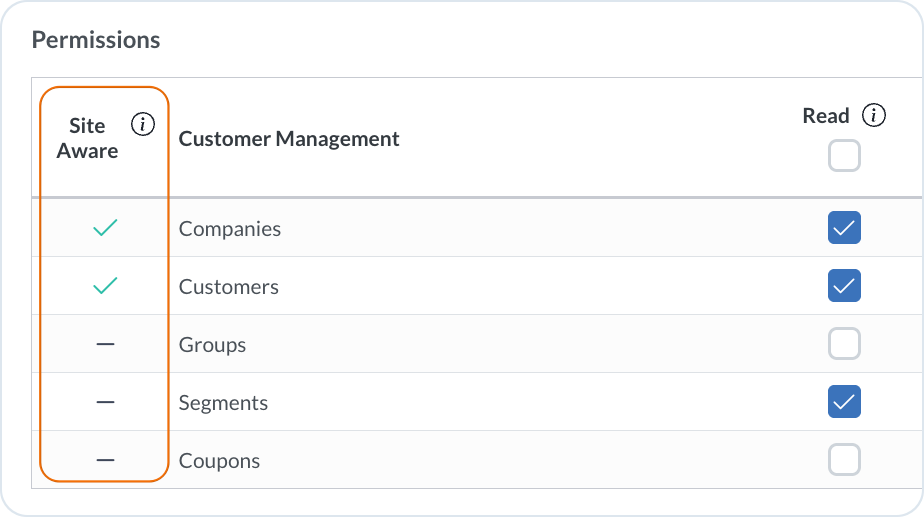Click the Site Aware column header text
The height and width of the screenshot is (517, 924).
[87, 139]
